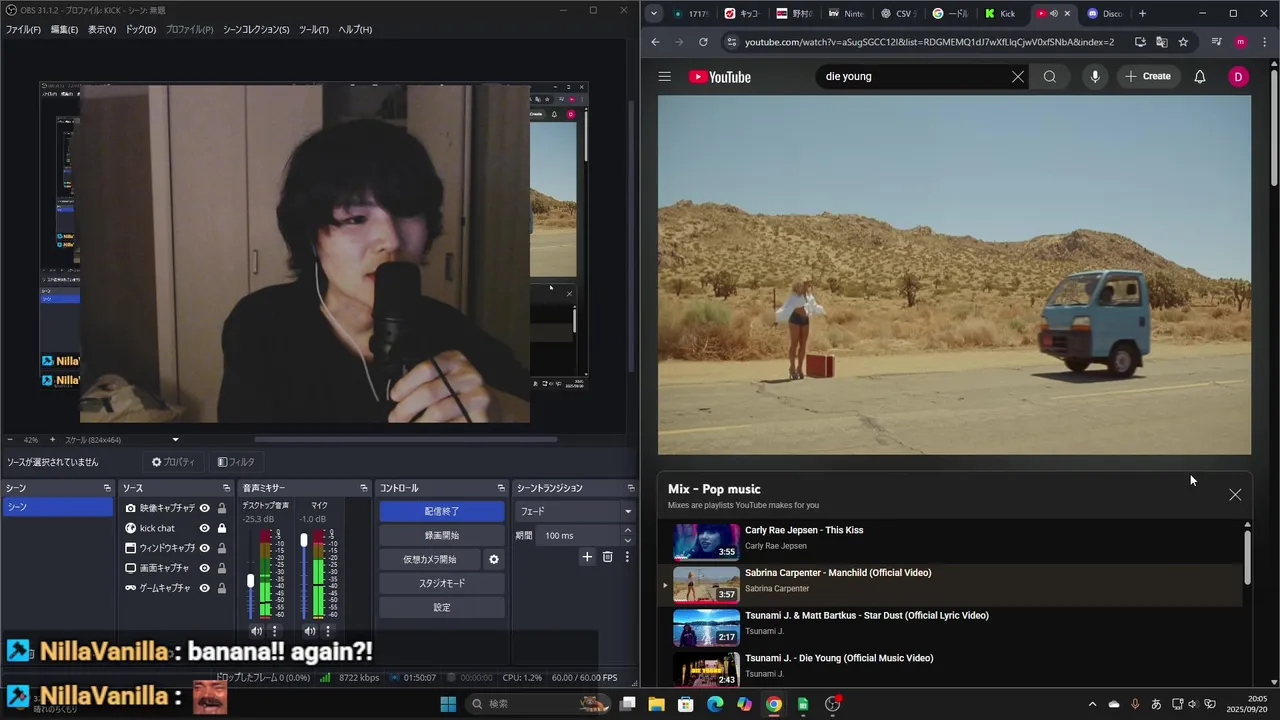Hide ゲームキャプチャ source with eye icon
Screen dimensions: 1280x720
tap(204, 588)
